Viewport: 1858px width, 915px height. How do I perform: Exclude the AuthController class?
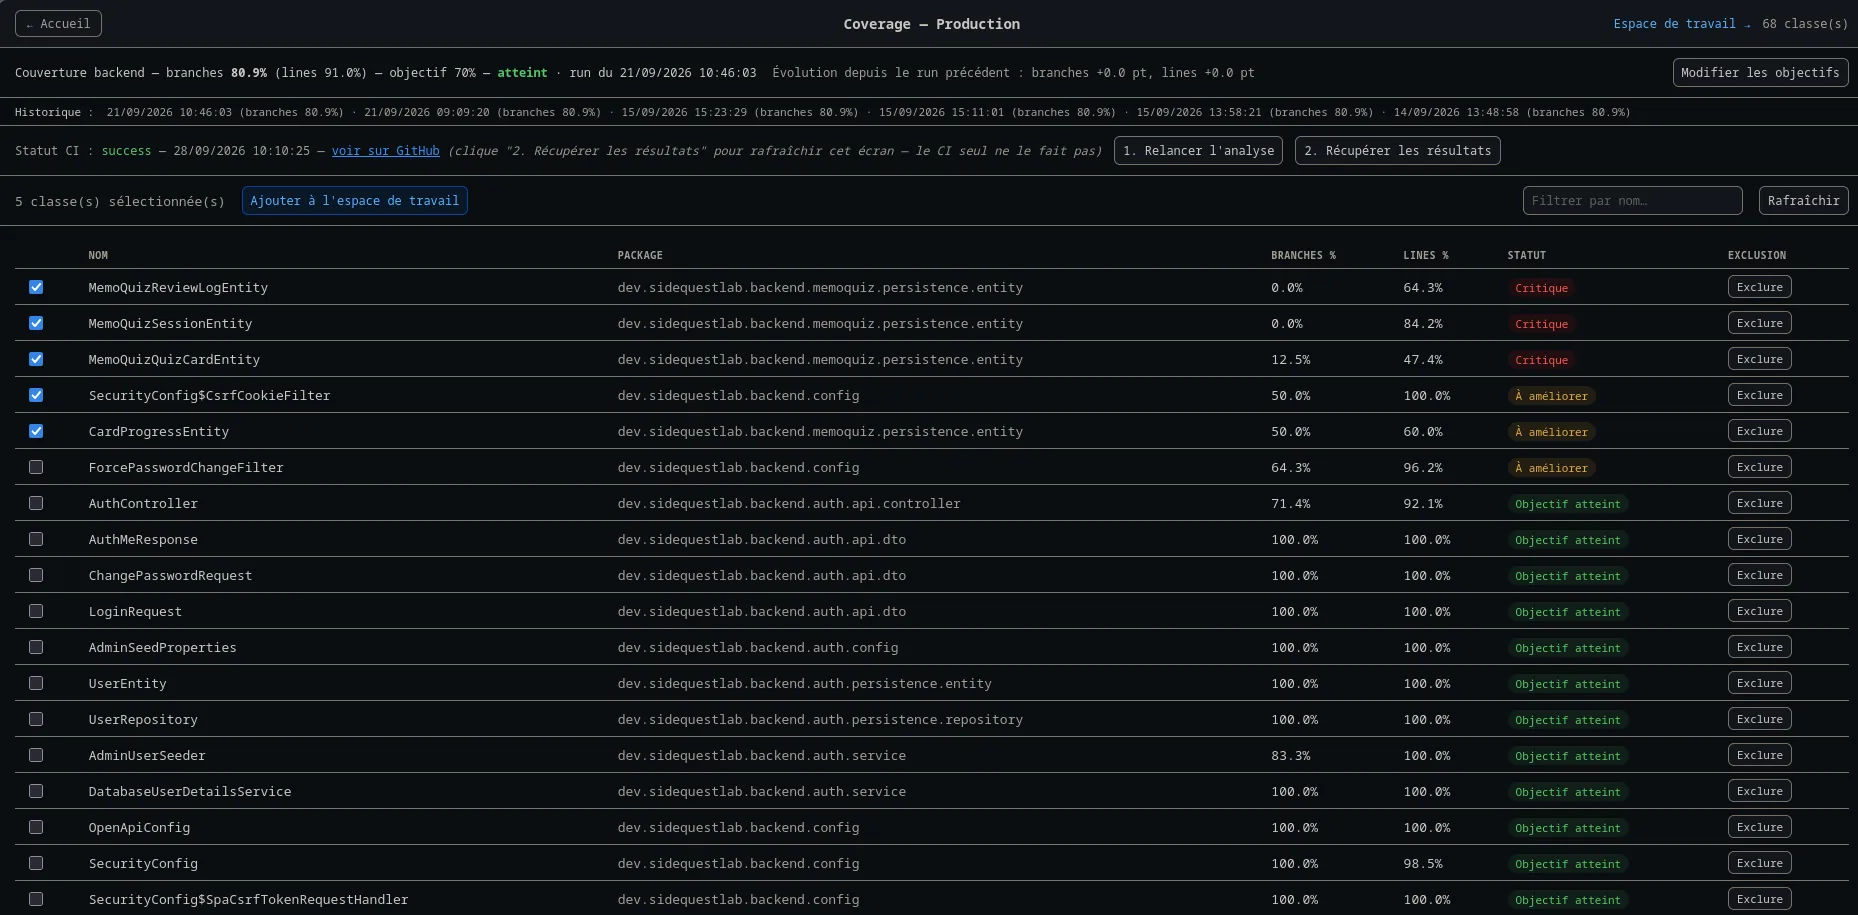click(x=1759, y=503)
